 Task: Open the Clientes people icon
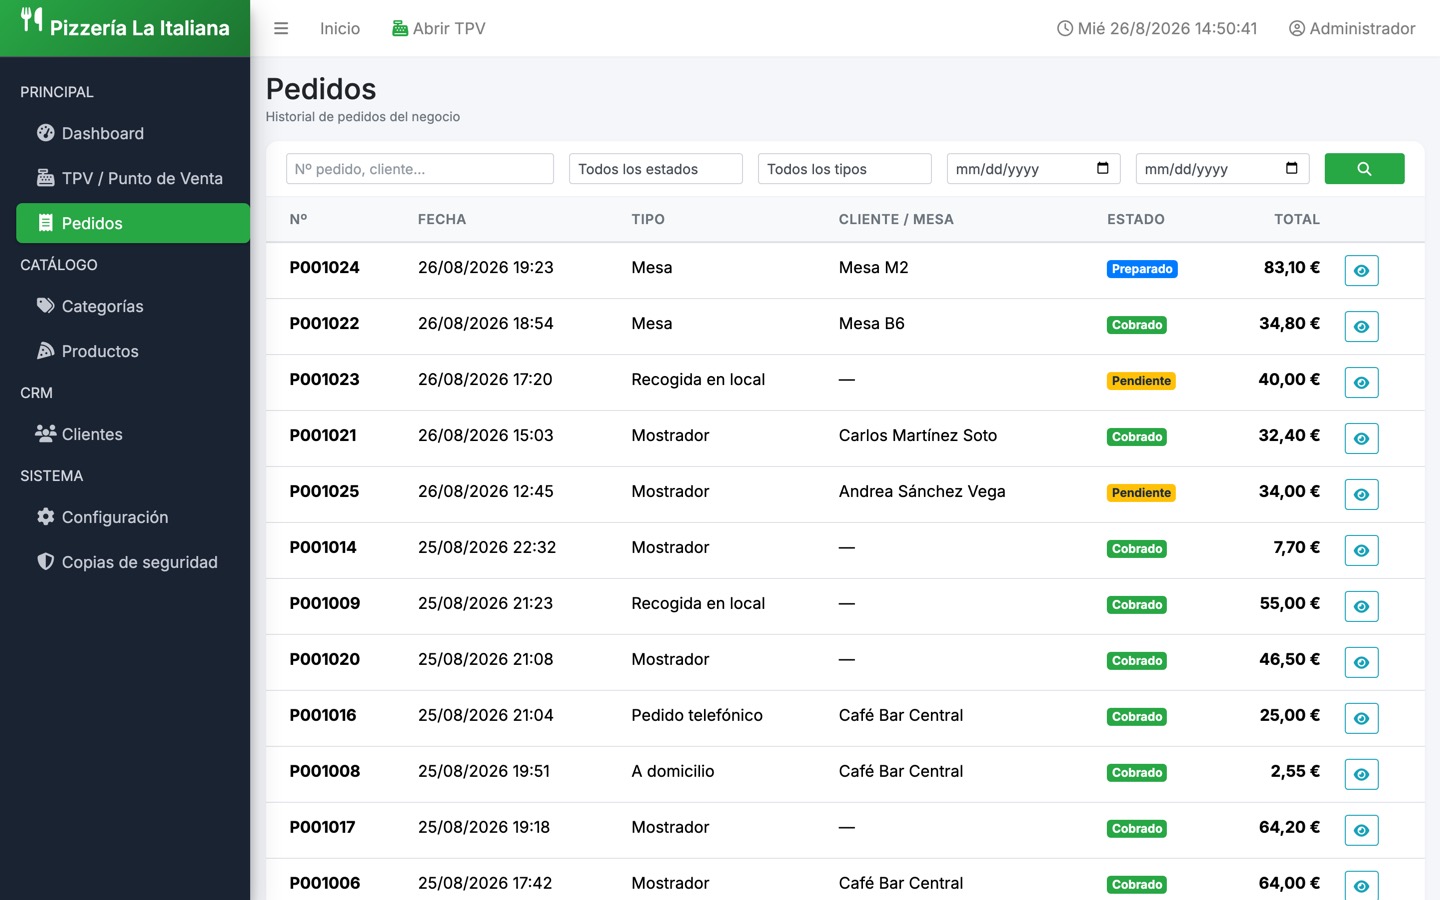tap(45, 434)
